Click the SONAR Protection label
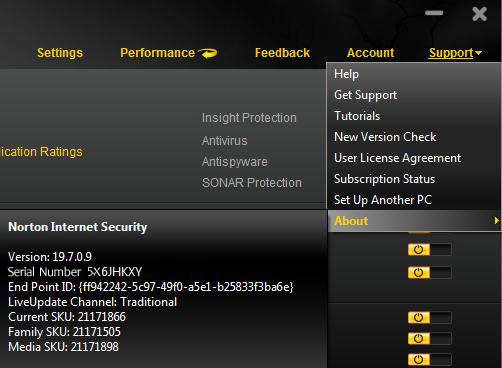The height and width of the screenshot is (368, 502). (252, 183)
